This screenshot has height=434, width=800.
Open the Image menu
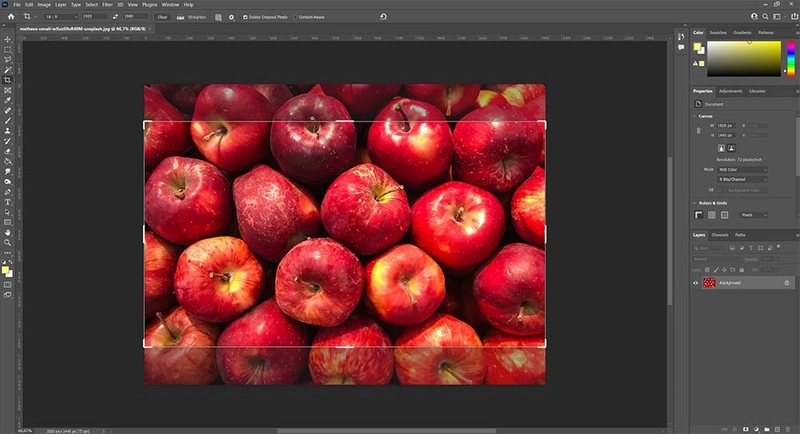[x=44, y=5]
